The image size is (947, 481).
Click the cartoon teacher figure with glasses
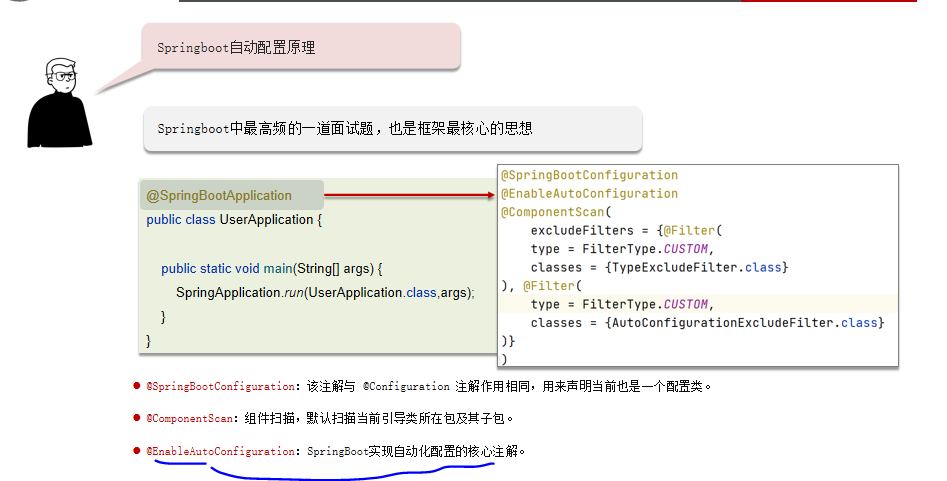59,103
